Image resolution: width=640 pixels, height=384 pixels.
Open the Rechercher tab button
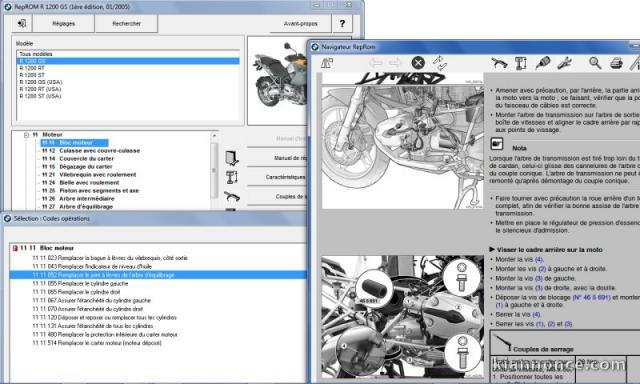point(126,24)
